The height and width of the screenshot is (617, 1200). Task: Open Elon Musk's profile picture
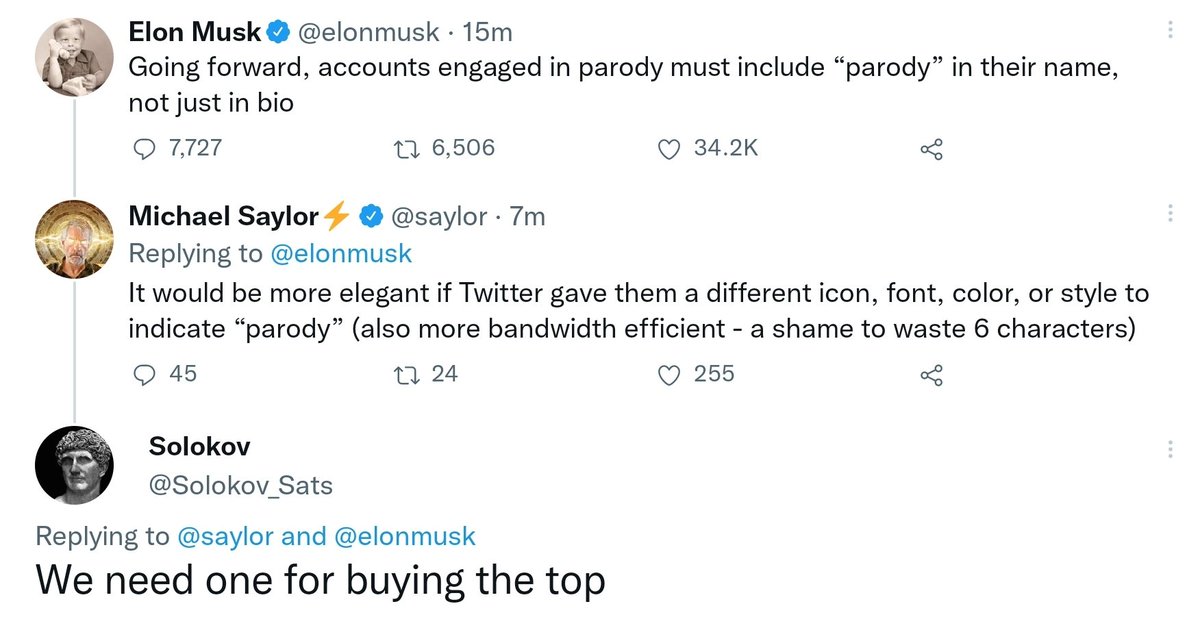coord(75,57)
